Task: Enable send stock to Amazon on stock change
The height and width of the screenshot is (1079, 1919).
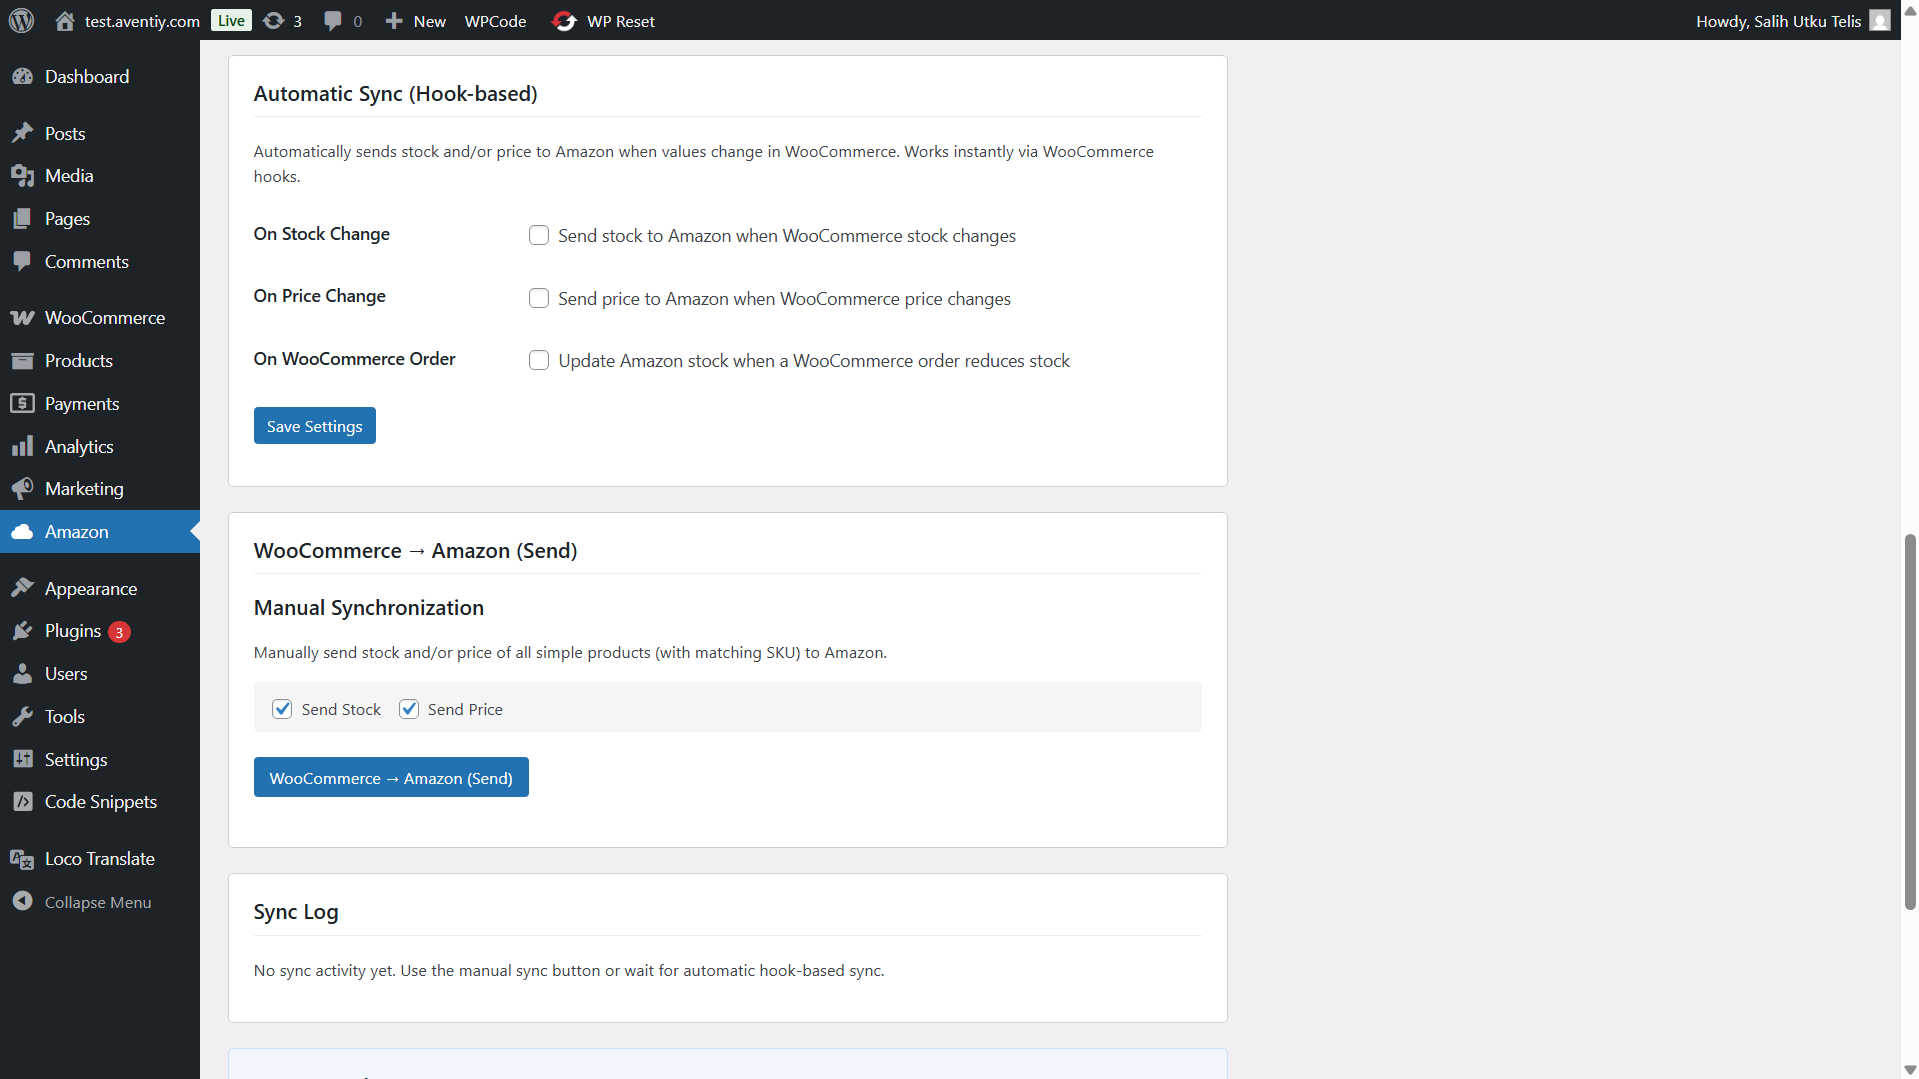Action: point(539,235)
